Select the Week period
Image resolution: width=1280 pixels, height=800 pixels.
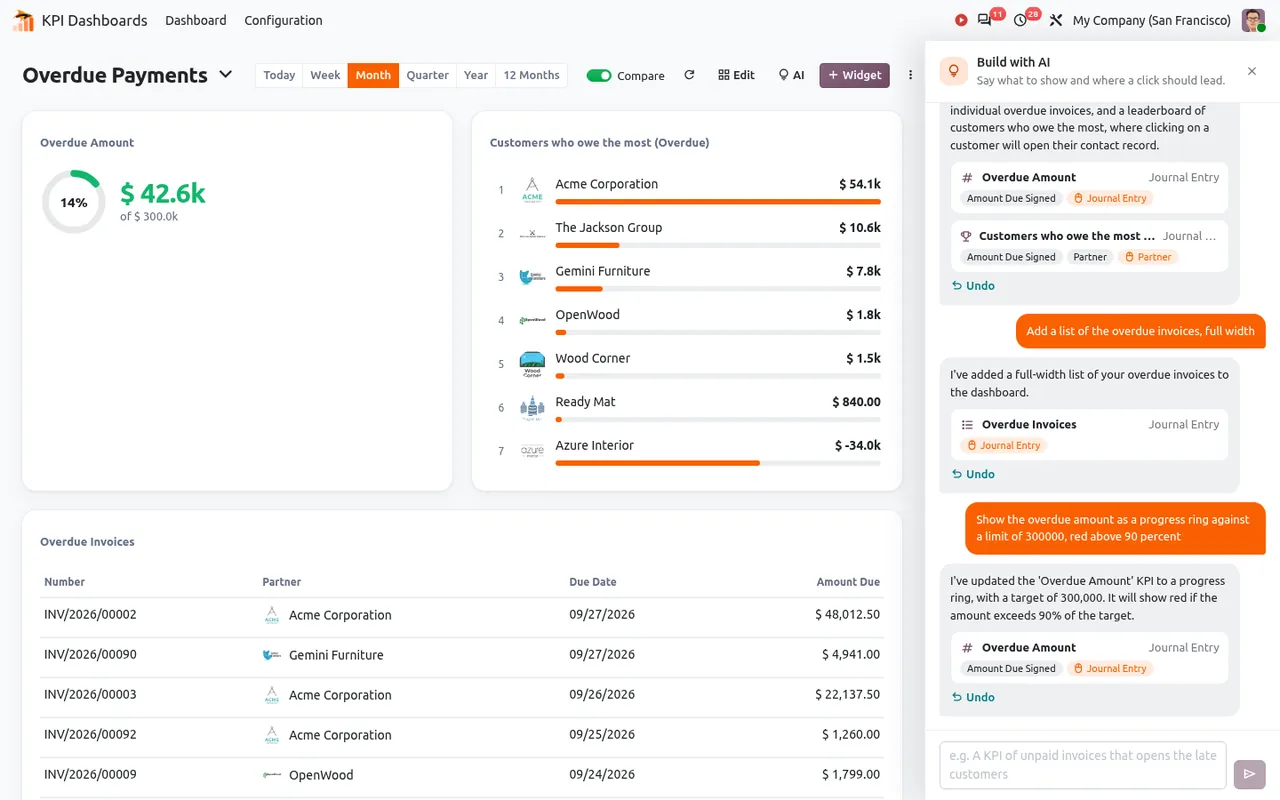pyautogui.click(x=325, y=75)
